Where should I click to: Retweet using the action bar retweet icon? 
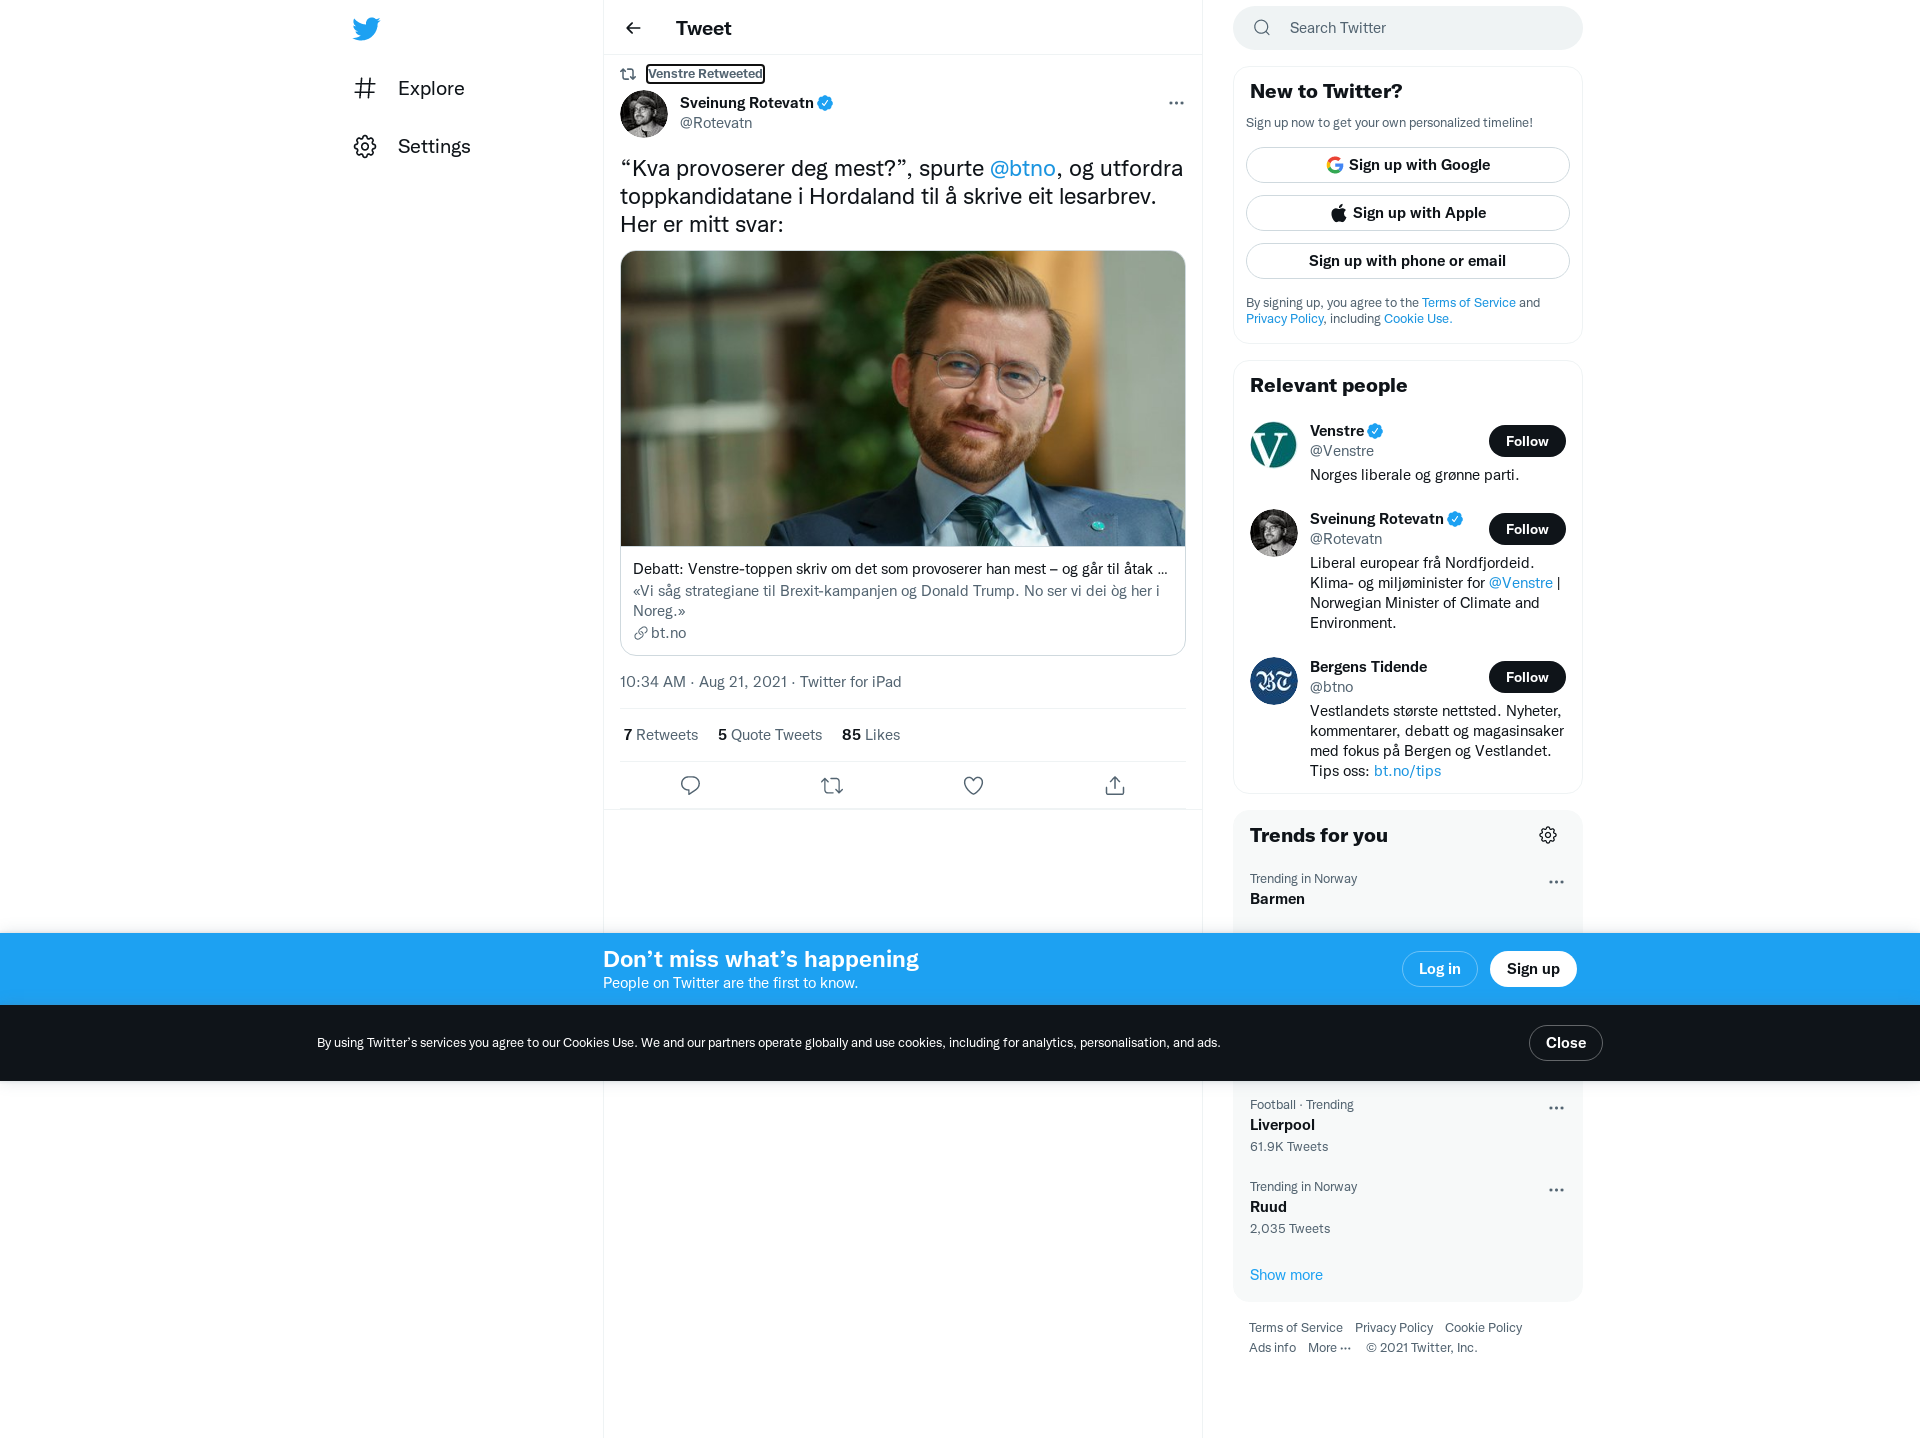(x=832, y=786)
